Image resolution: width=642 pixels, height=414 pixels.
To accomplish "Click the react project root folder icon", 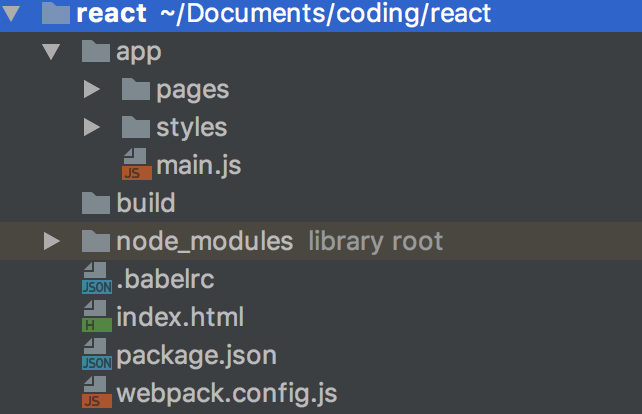I will pyautogui.click(x=57, y=14).
